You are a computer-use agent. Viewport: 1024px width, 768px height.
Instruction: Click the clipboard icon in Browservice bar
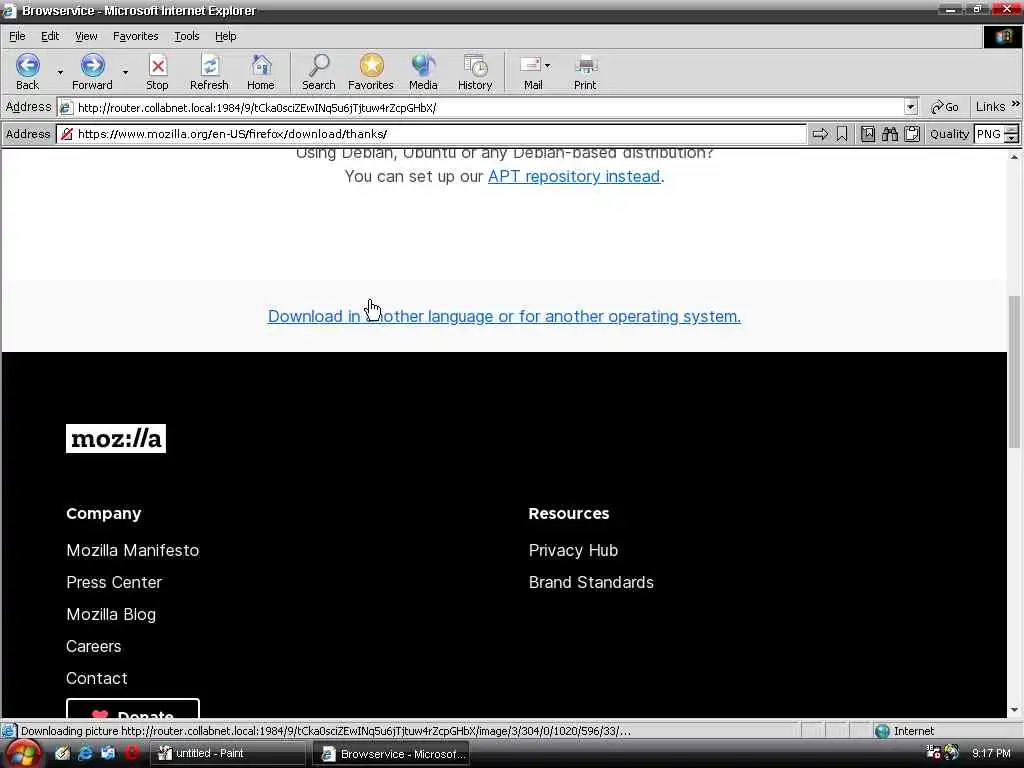click(912, 134)
